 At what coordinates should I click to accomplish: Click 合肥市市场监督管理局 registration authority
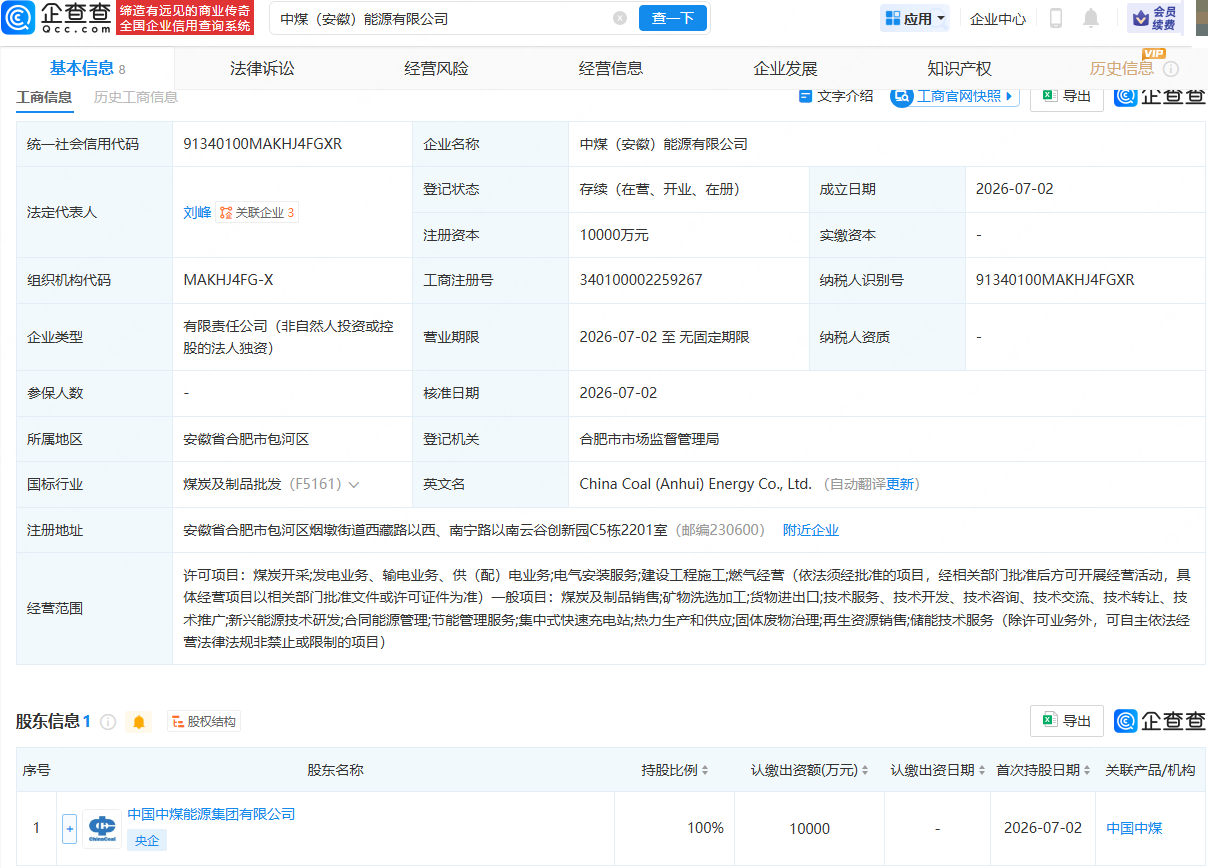tap(649, 439)
